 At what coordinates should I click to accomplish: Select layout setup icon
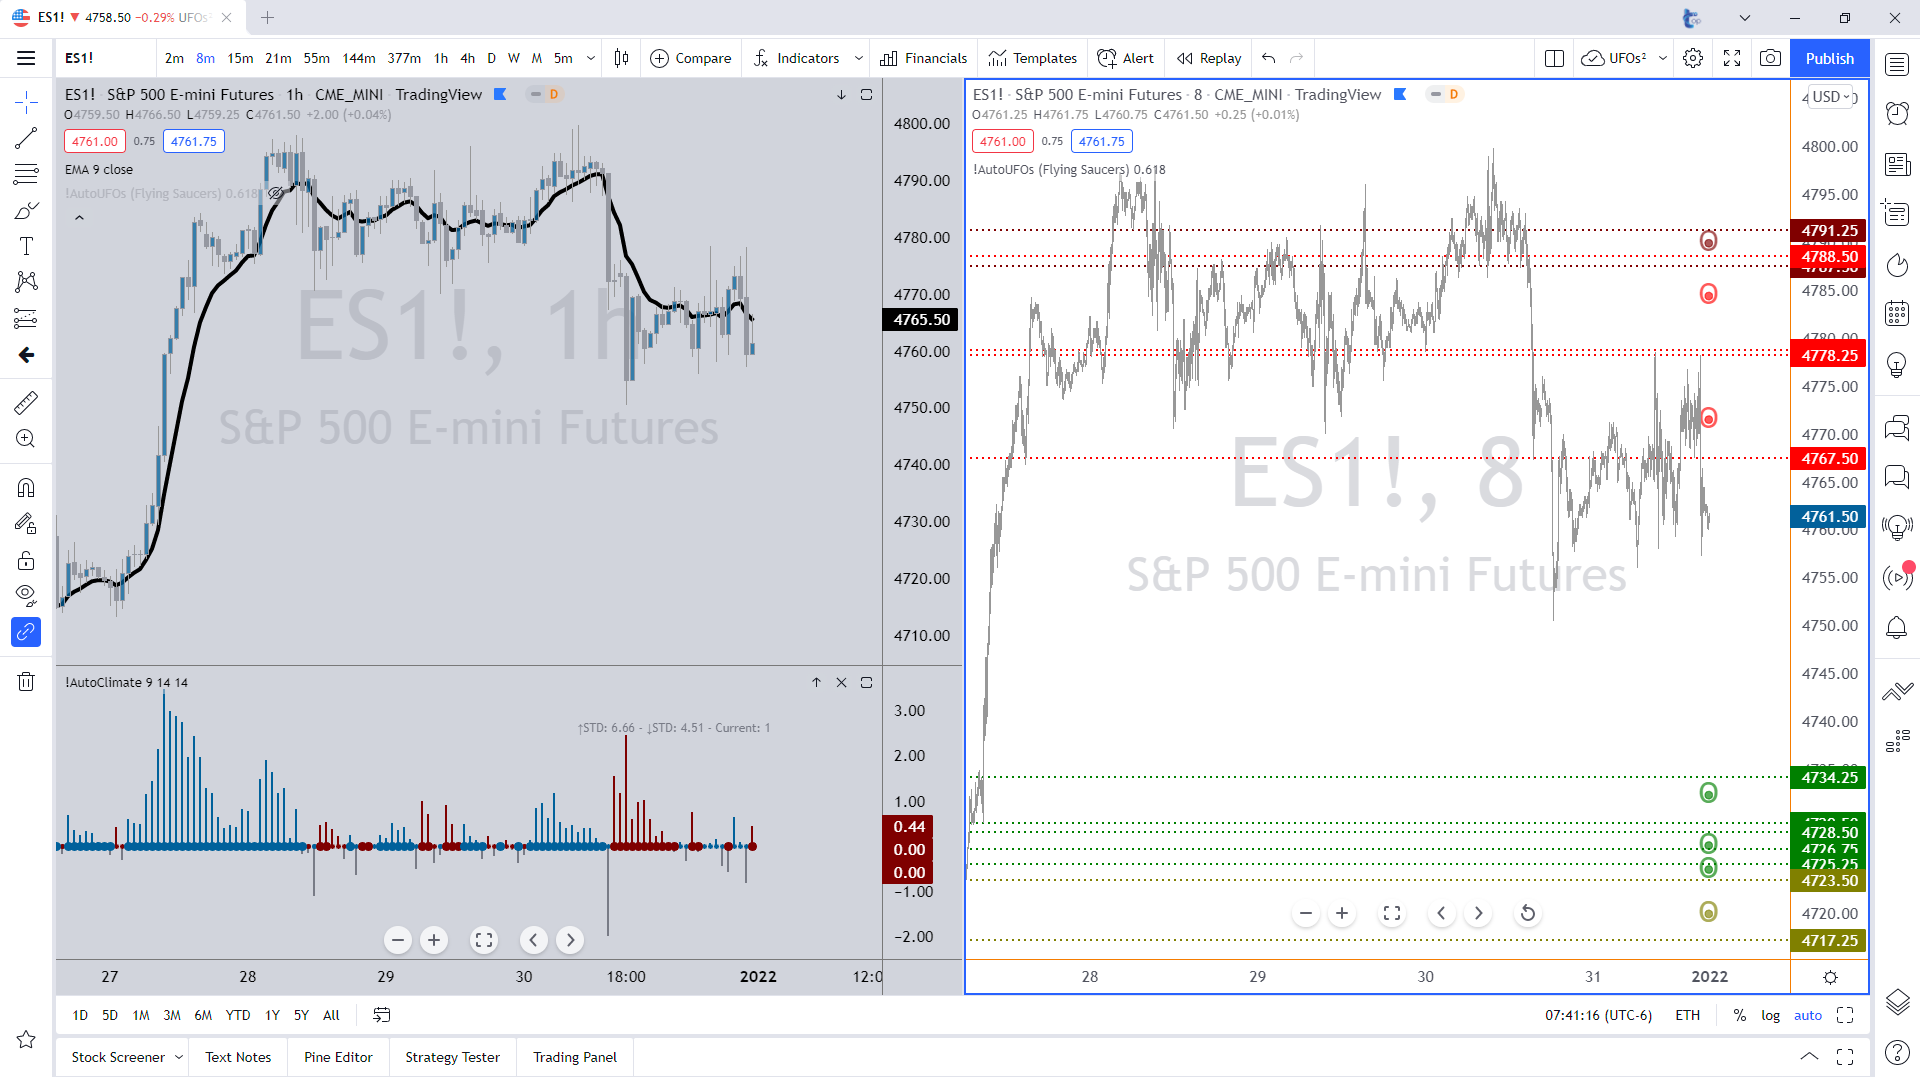pyautogui.click(x=1554, y=58)
